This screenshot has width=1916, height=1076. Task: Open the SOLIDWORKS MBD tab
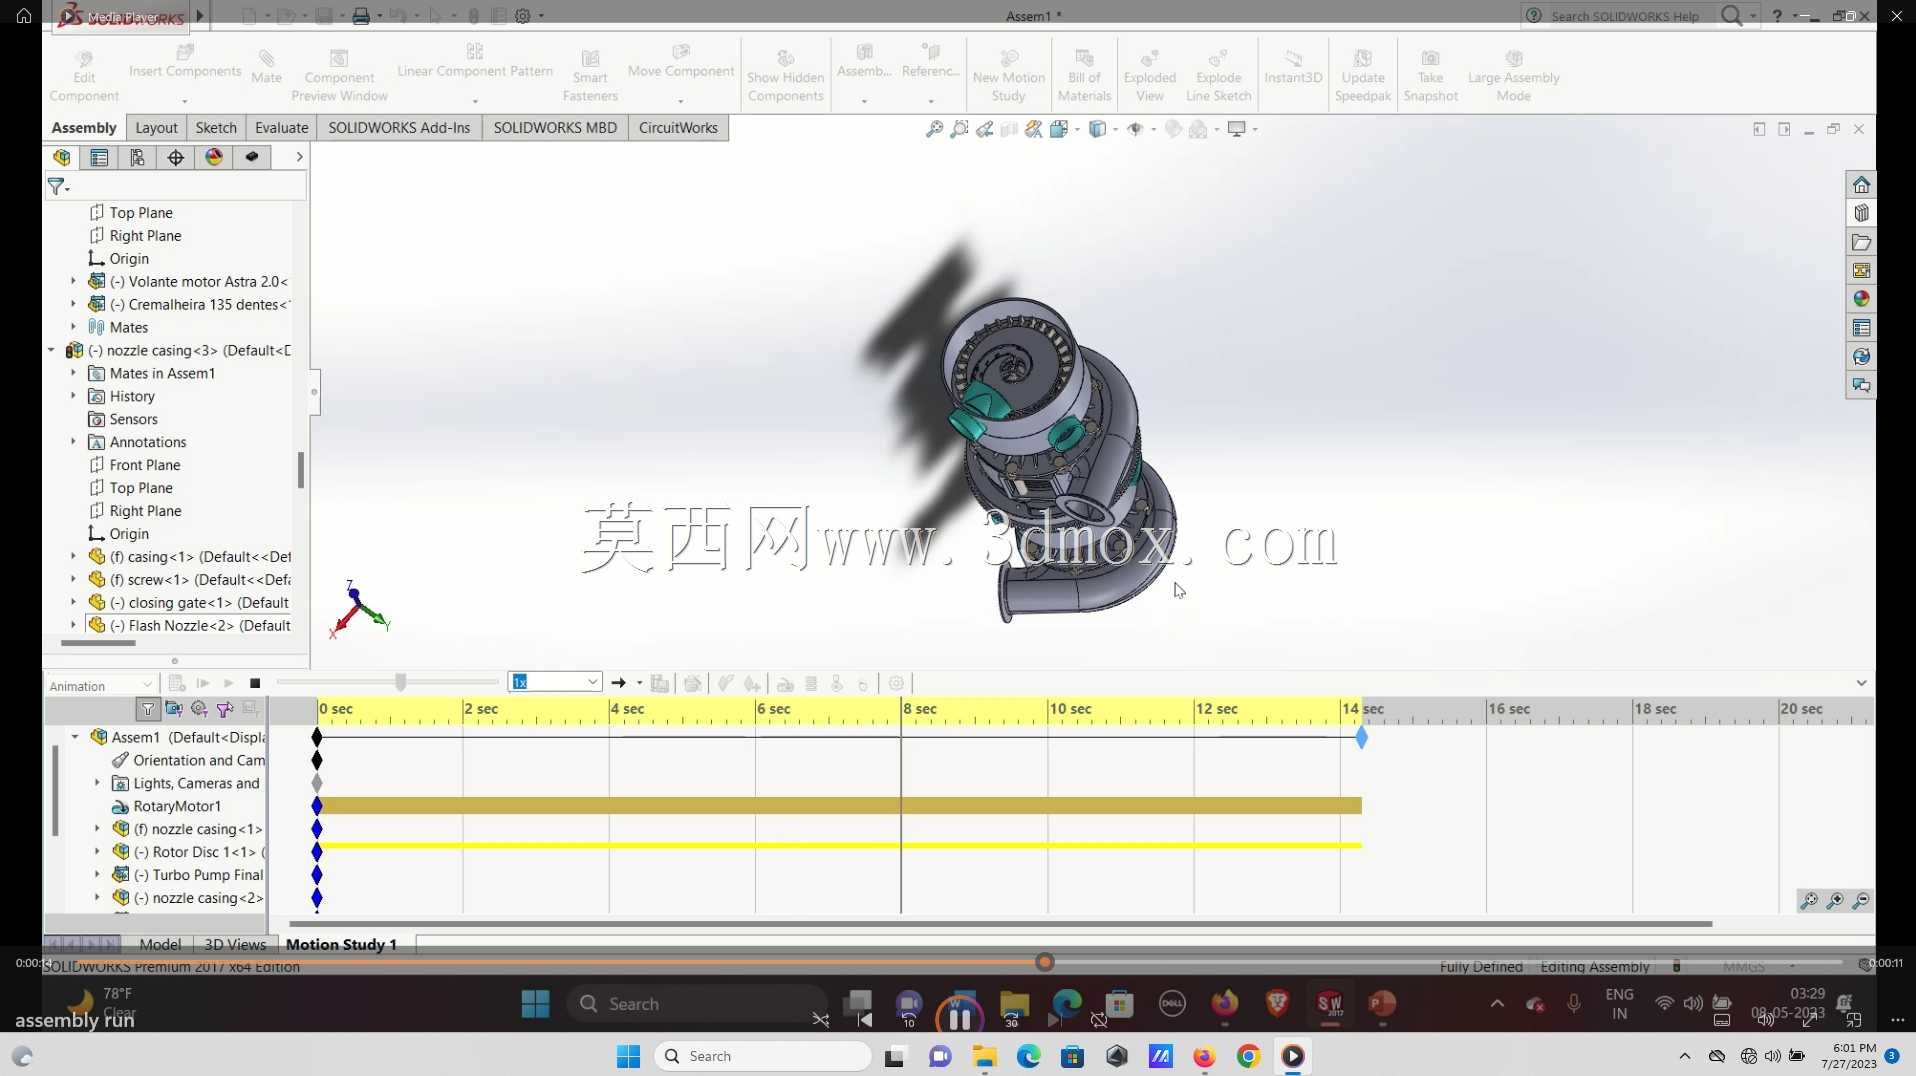click(555, 128)
